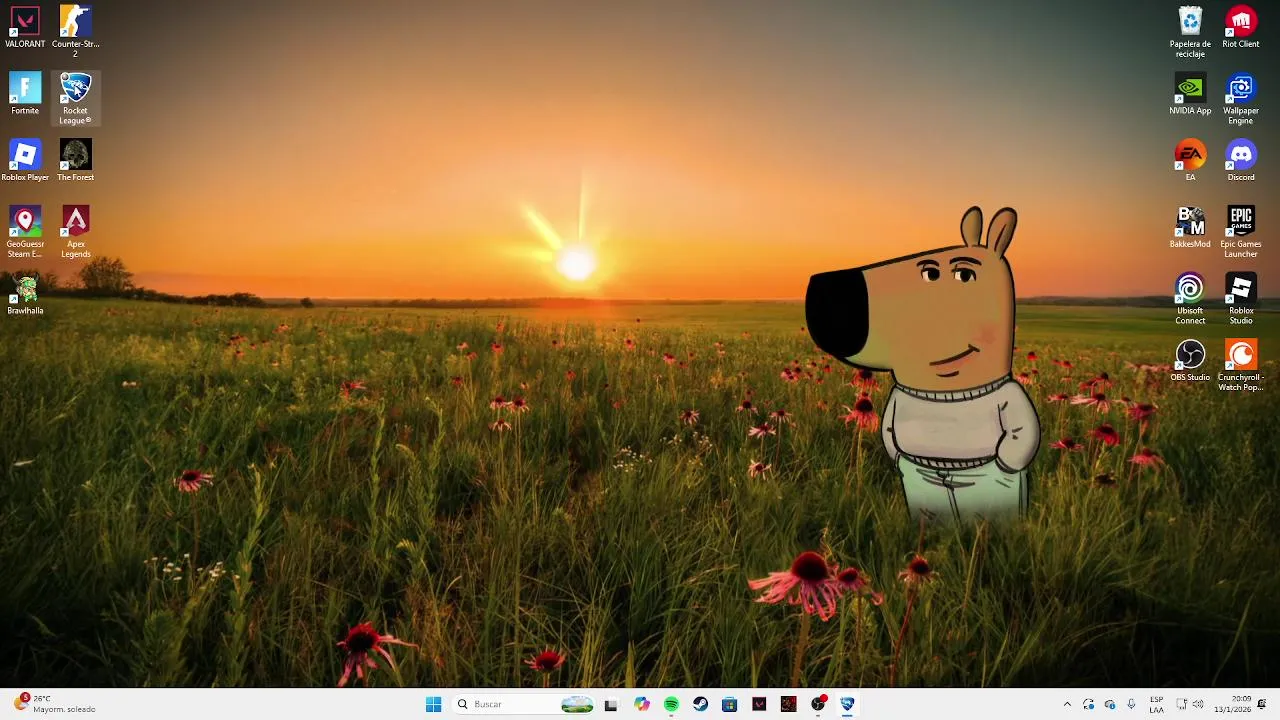The image size is (1280, 720).
Task: Open the clock showing 20:09
Action: [1233, 704]
